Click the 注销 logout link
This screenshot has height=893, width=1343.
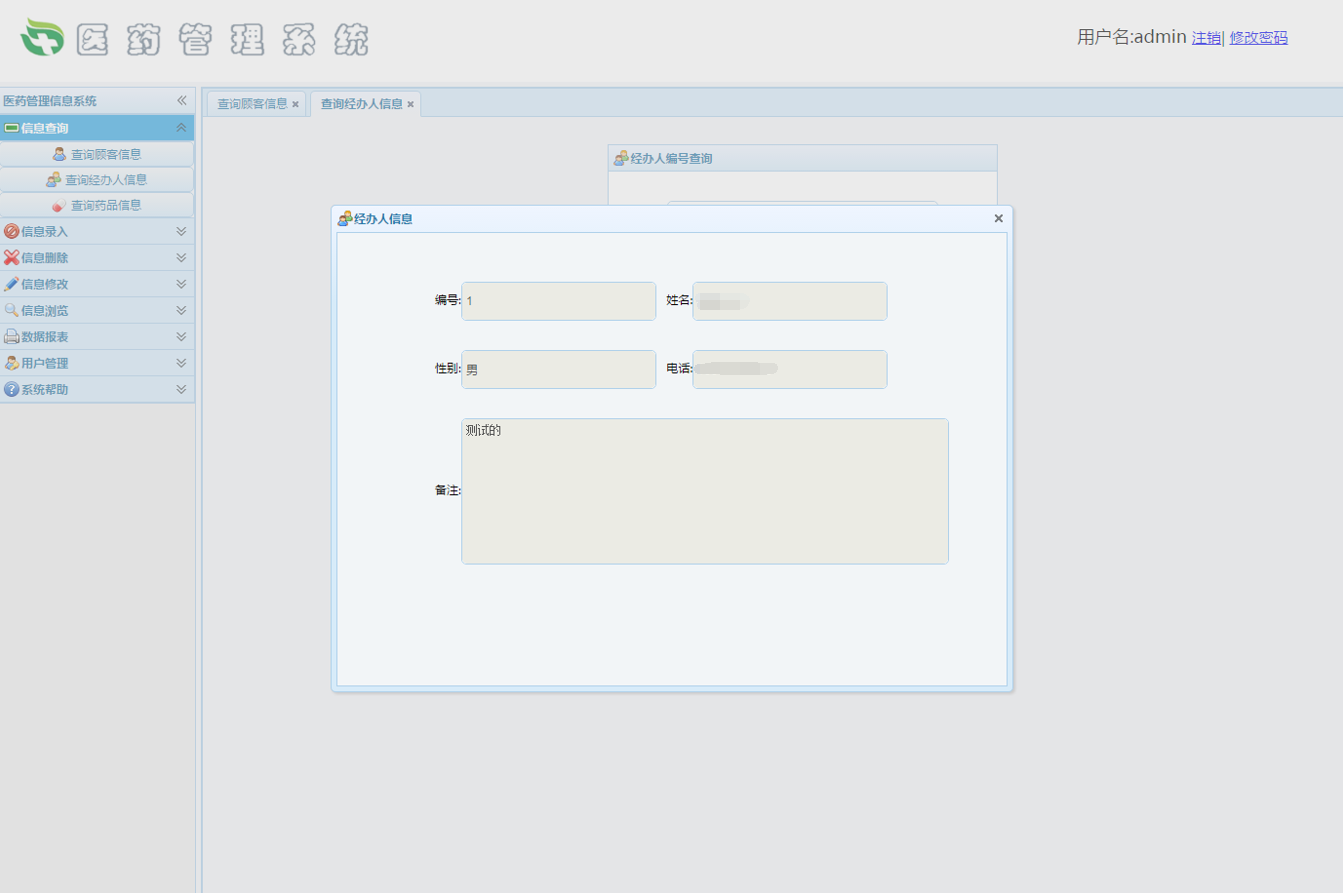tap(1206, 38)
